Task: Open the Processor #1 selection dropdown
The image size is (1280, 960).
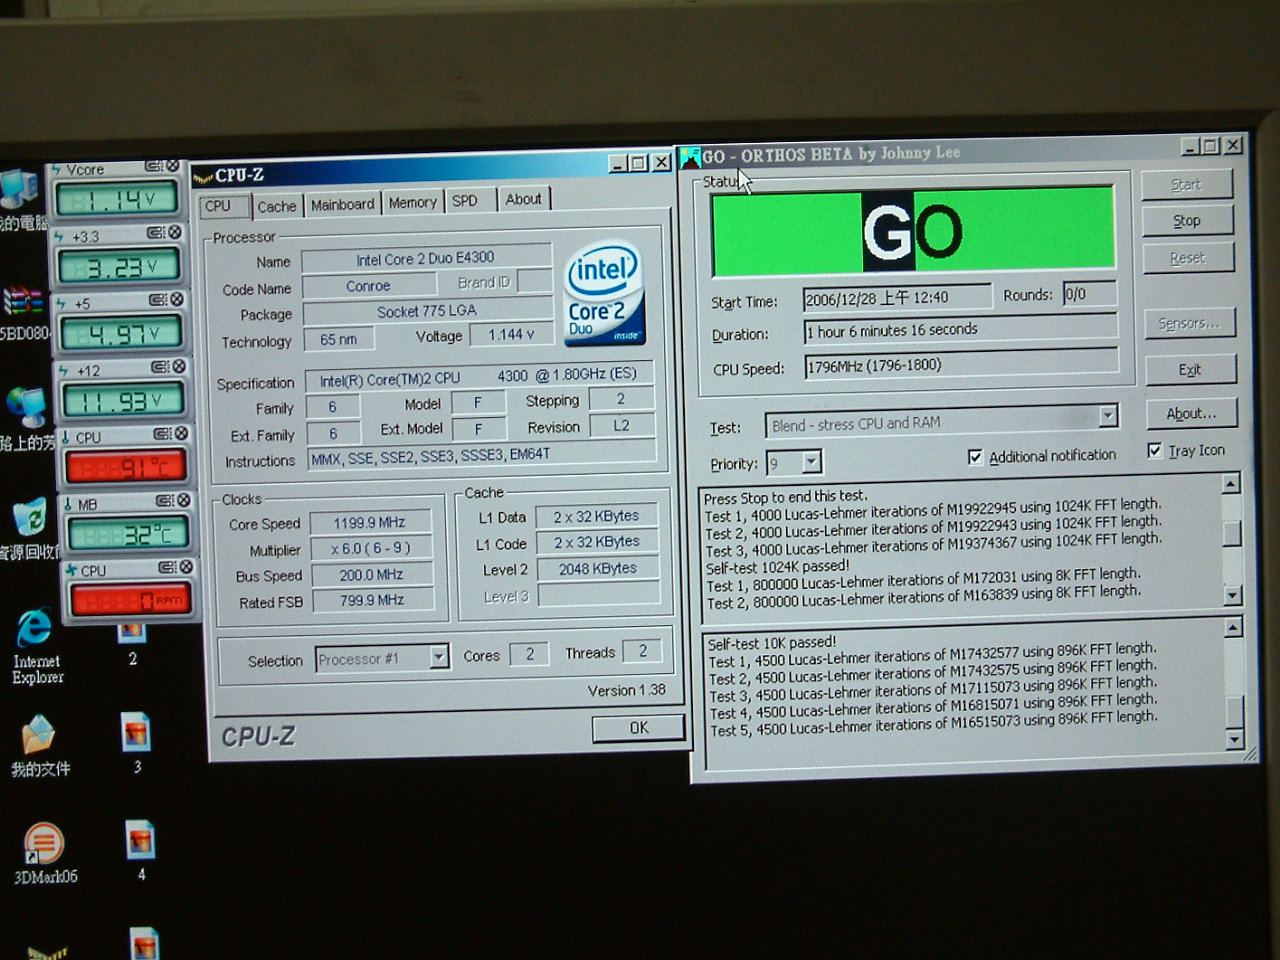Action: click(x=438, y=657)
